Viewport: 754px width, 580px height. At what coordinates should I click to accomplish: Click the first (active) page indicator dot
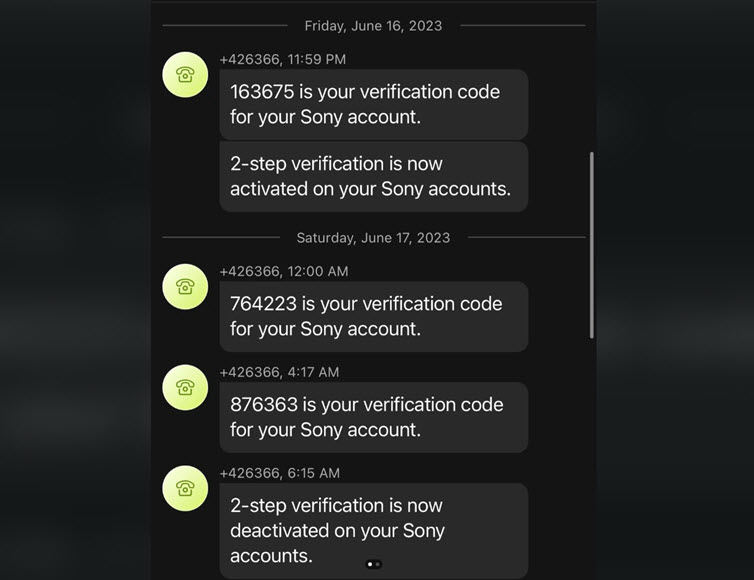[x=370, y=564]
